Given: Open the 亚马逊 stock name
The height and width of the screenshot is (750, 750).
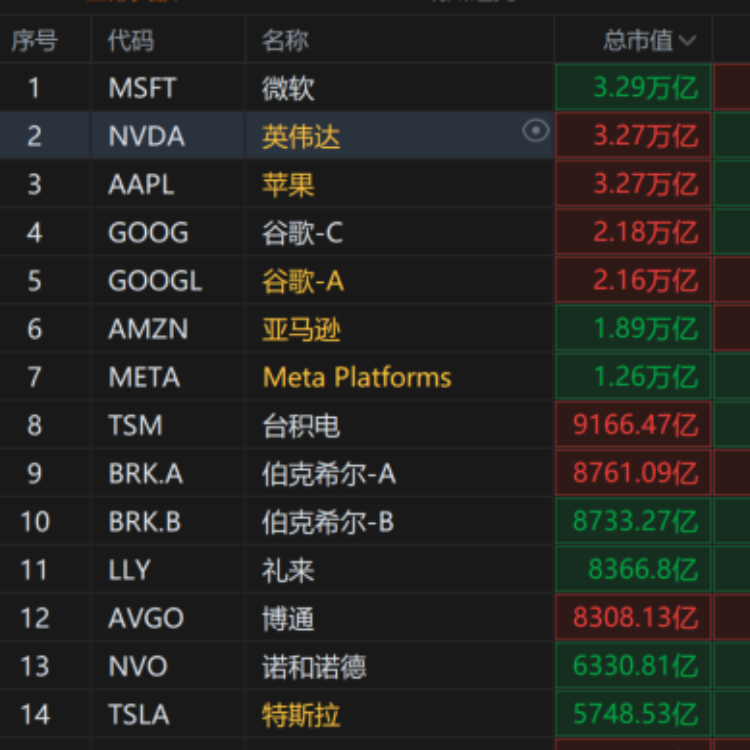Looking at the screenshot, I should (301, 329).
